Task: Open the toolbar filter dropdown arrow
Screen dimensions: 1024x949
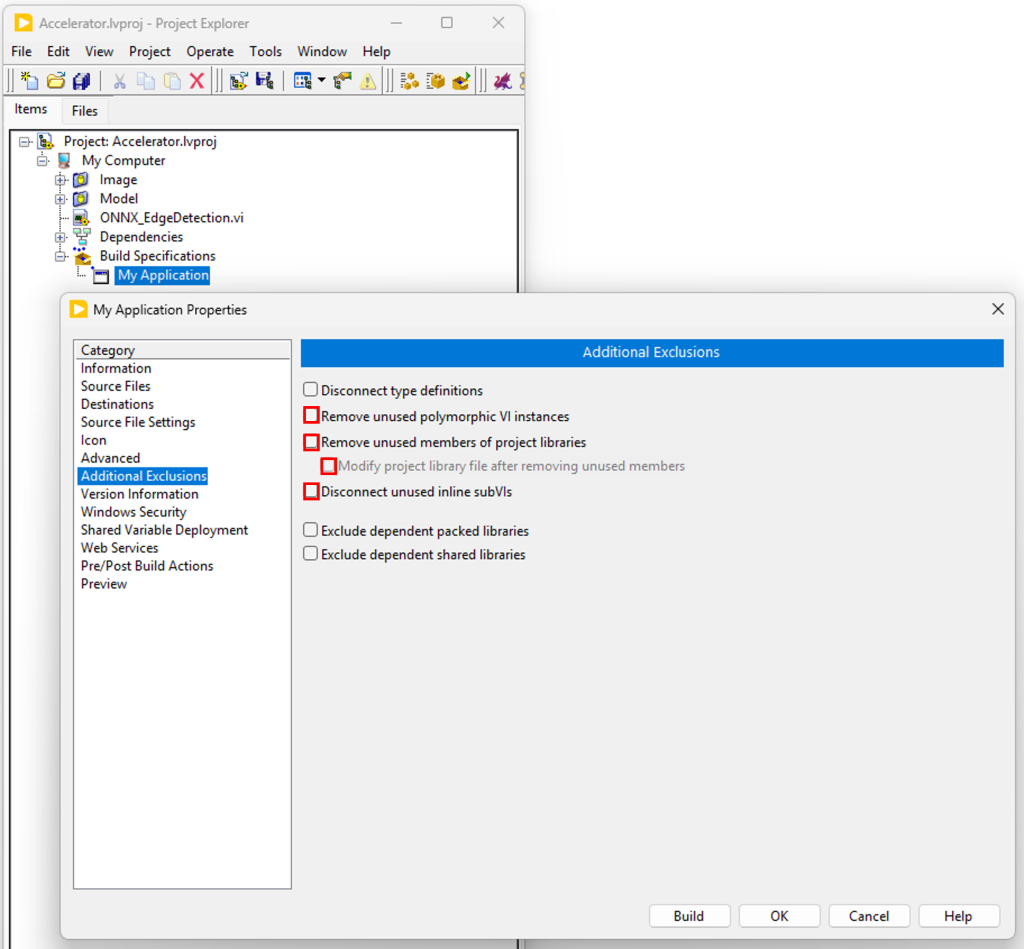Action: 321,81
